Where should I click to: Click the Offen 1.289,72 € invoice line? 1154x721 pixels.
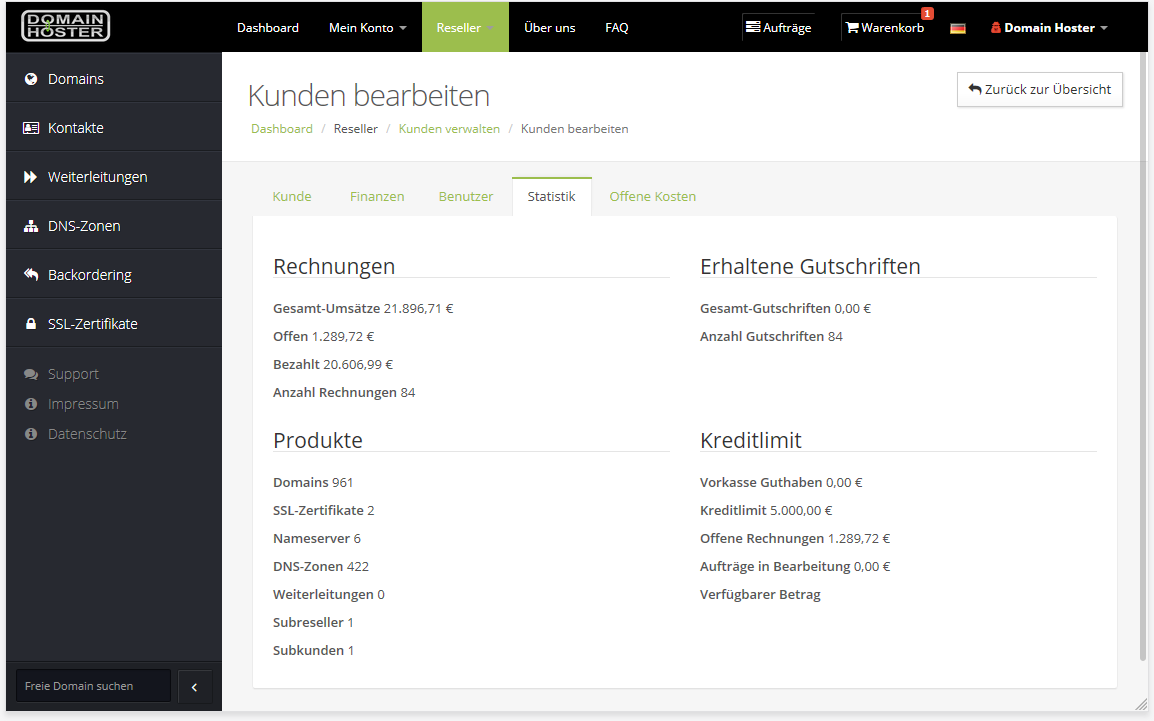[x=323, y=336]
